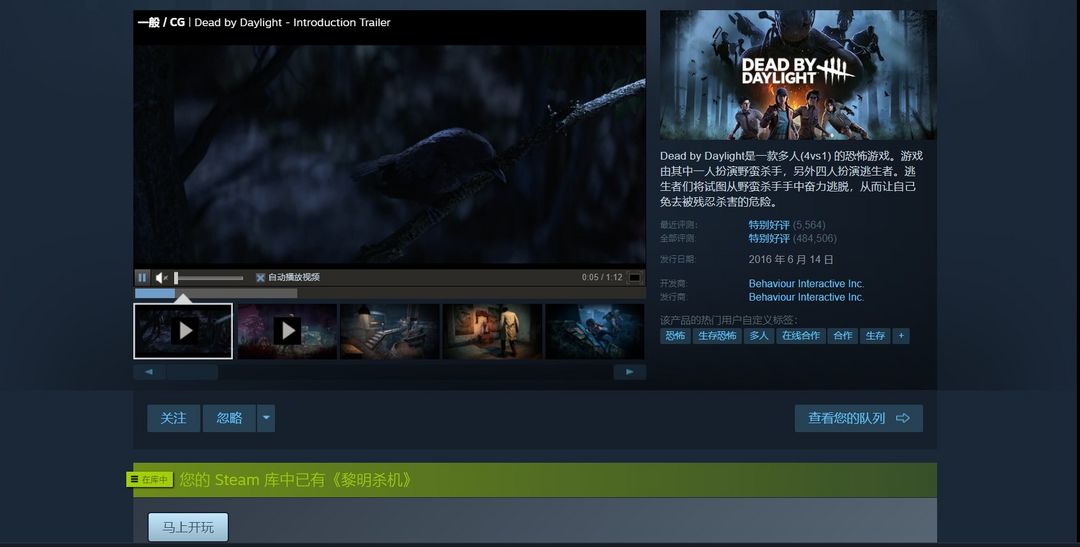Viewport: 1080px width, 547px height.
Task: Open the screenshot with man in coat
Action: tap(492, 331)
